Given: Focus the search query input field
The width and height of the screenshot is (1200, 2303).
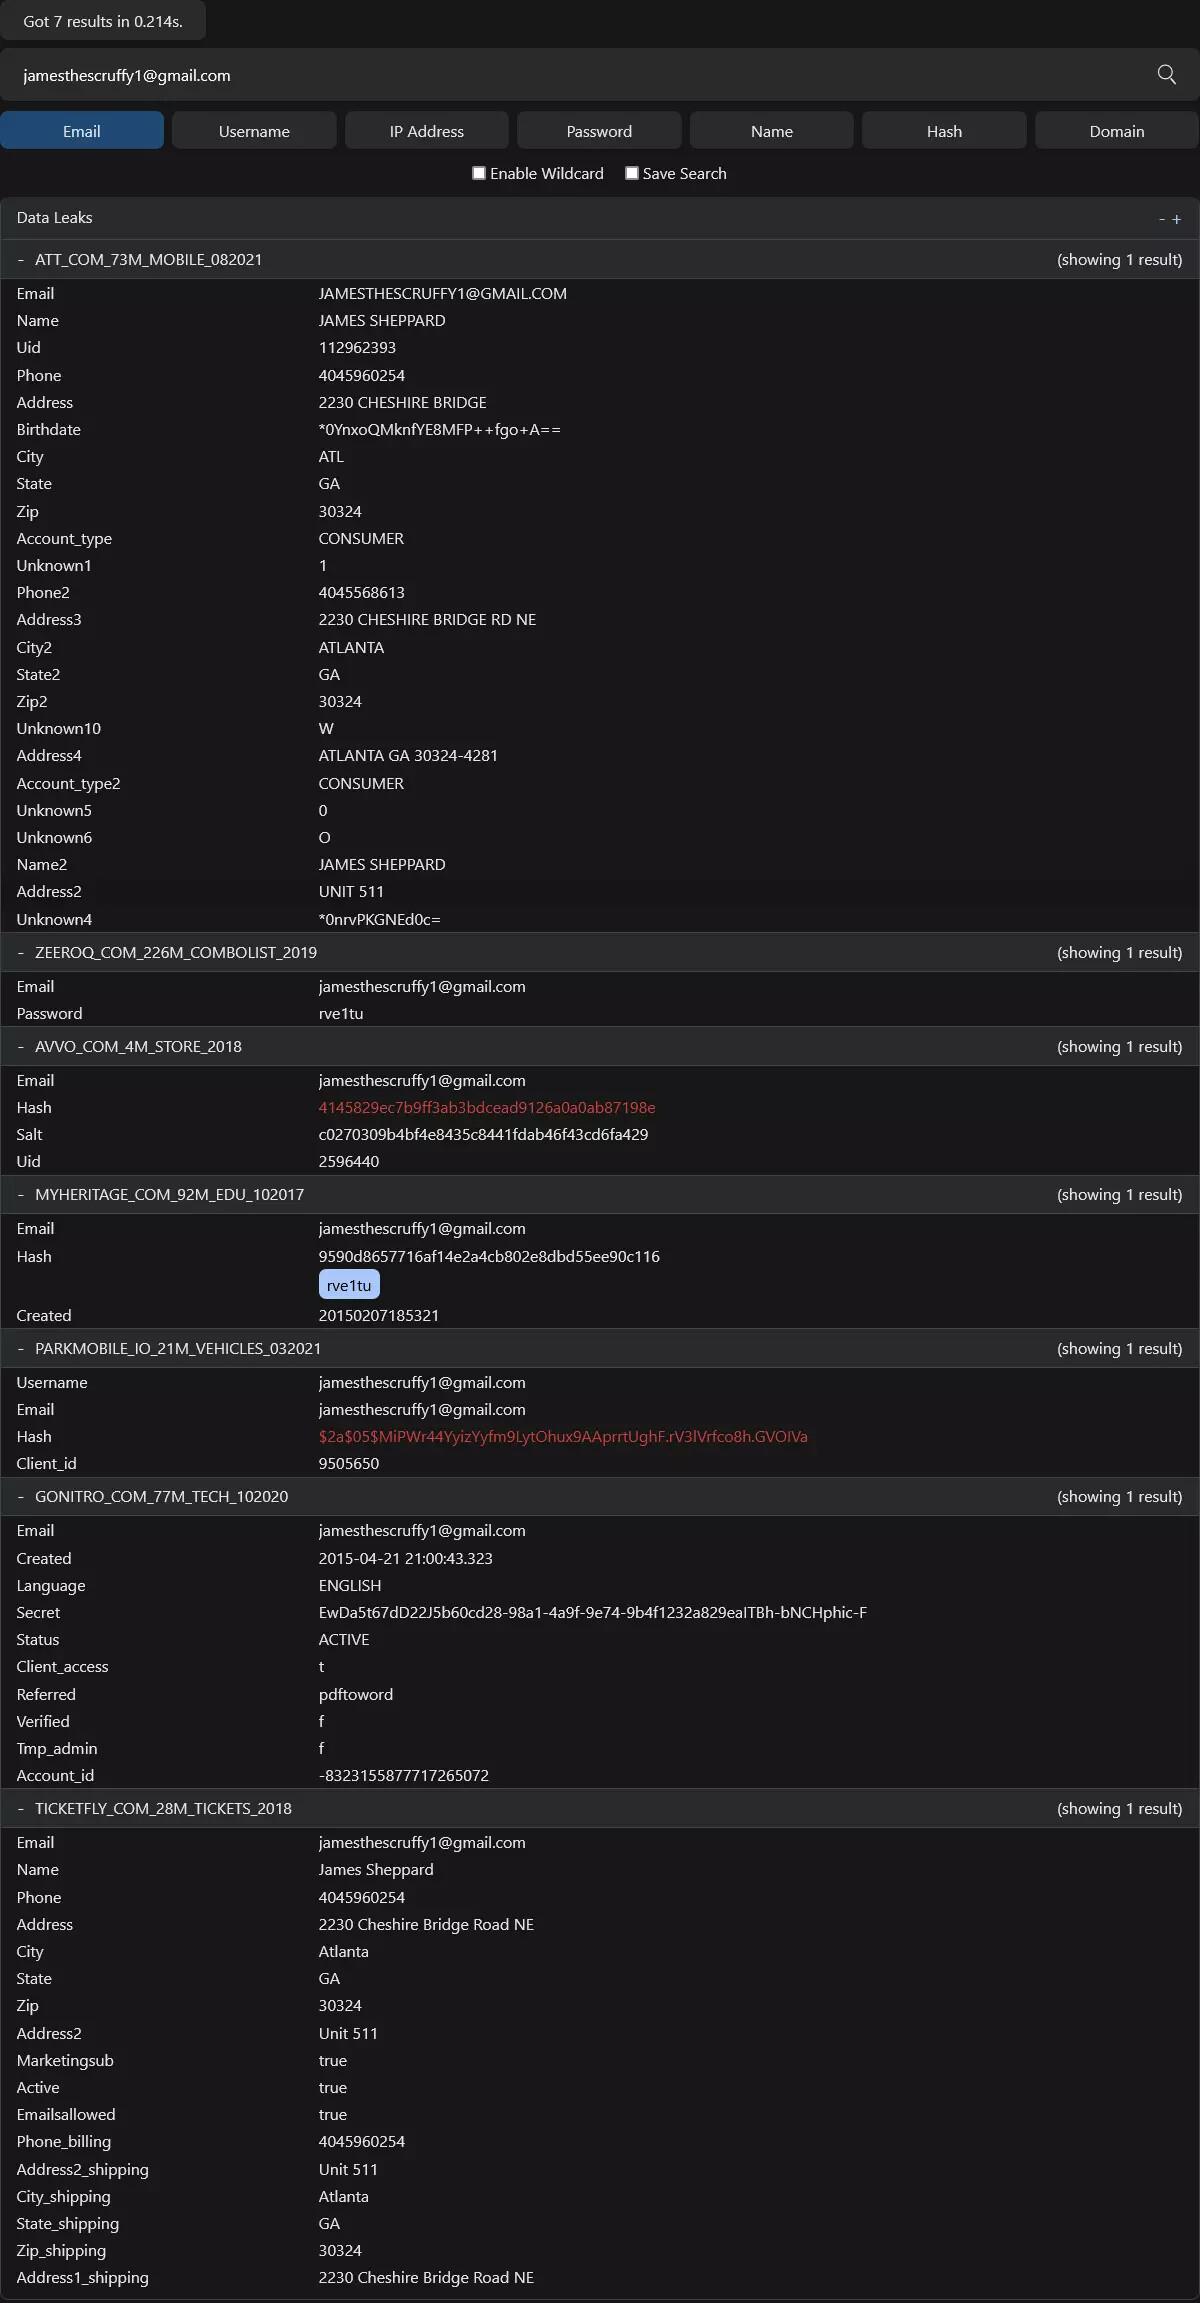Looking at the screenshot, I should pyautogui.click(x=580, y=76).
